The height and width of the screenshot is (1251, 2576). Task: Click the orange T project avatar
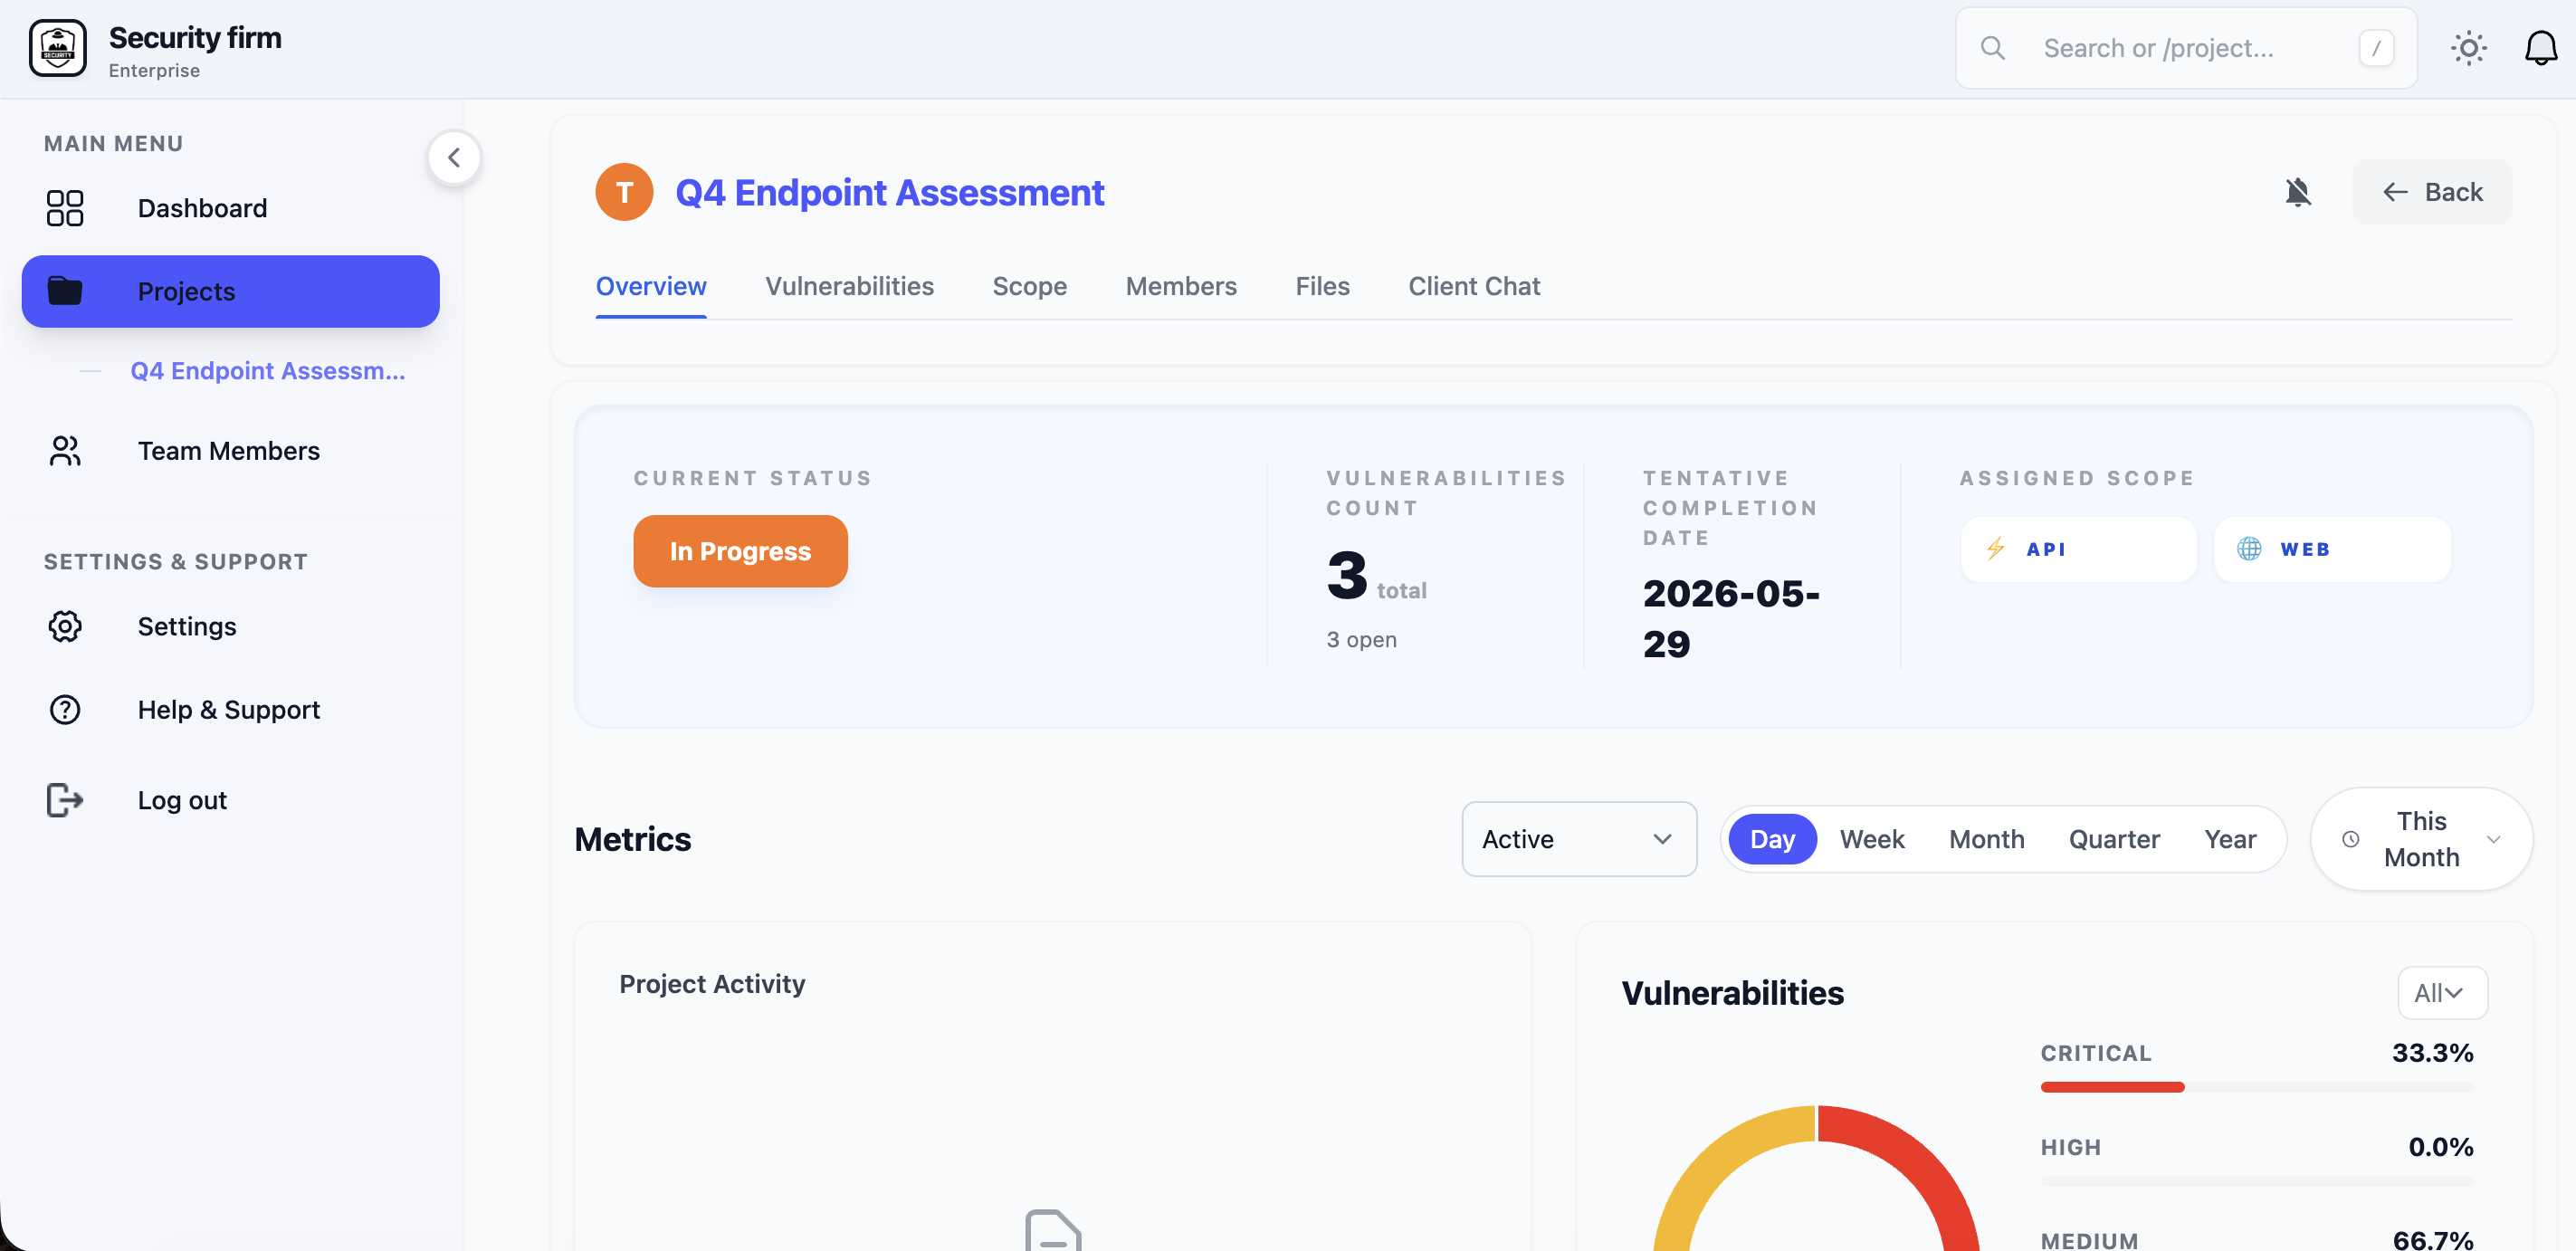point(624,192)
